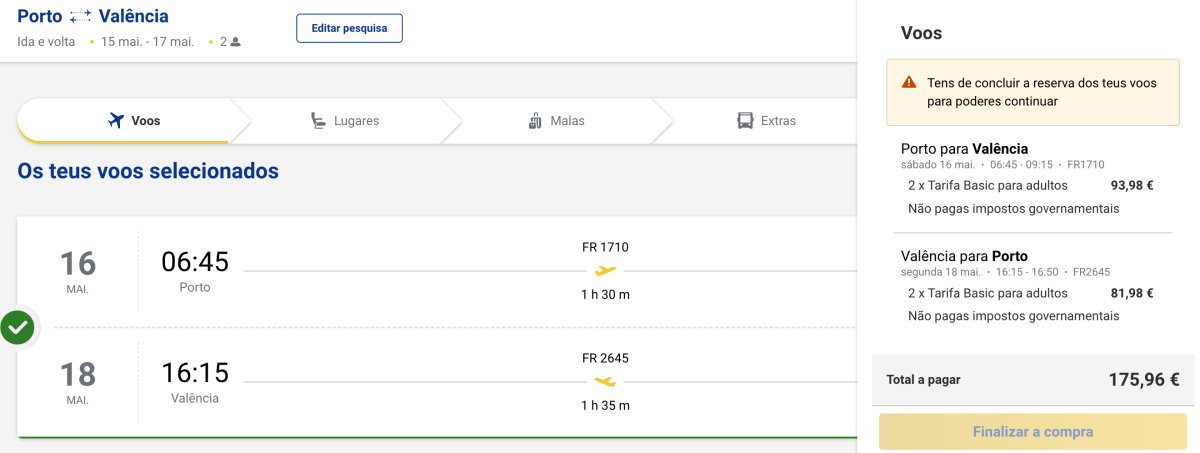Viewport: 1200px width, 453px height.
Task: Click the green checkmark selected-flights icon
Action: 17,327
